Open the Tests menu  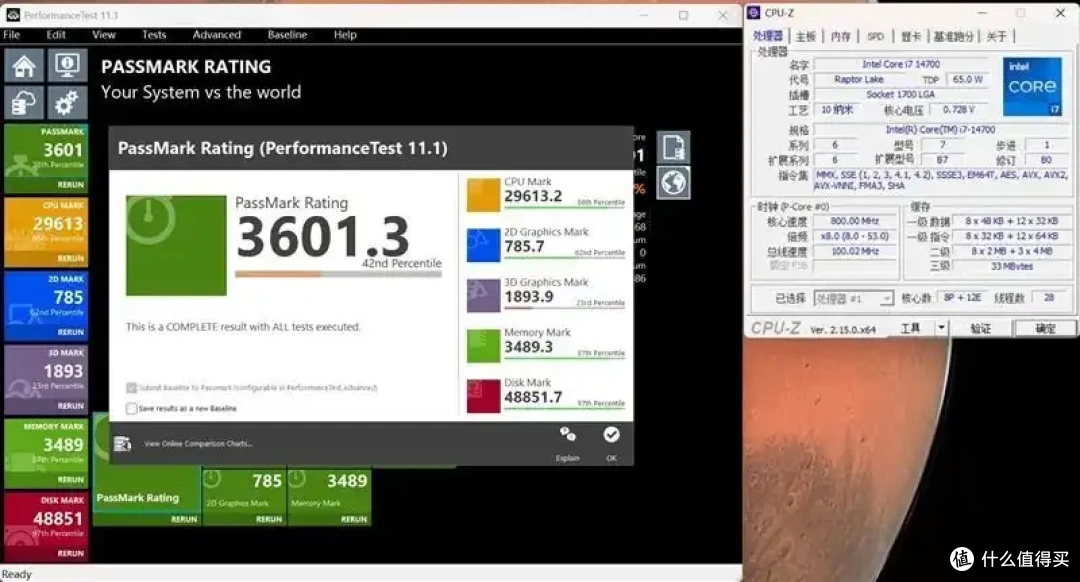pyautogui.click(x=154, y=34)
